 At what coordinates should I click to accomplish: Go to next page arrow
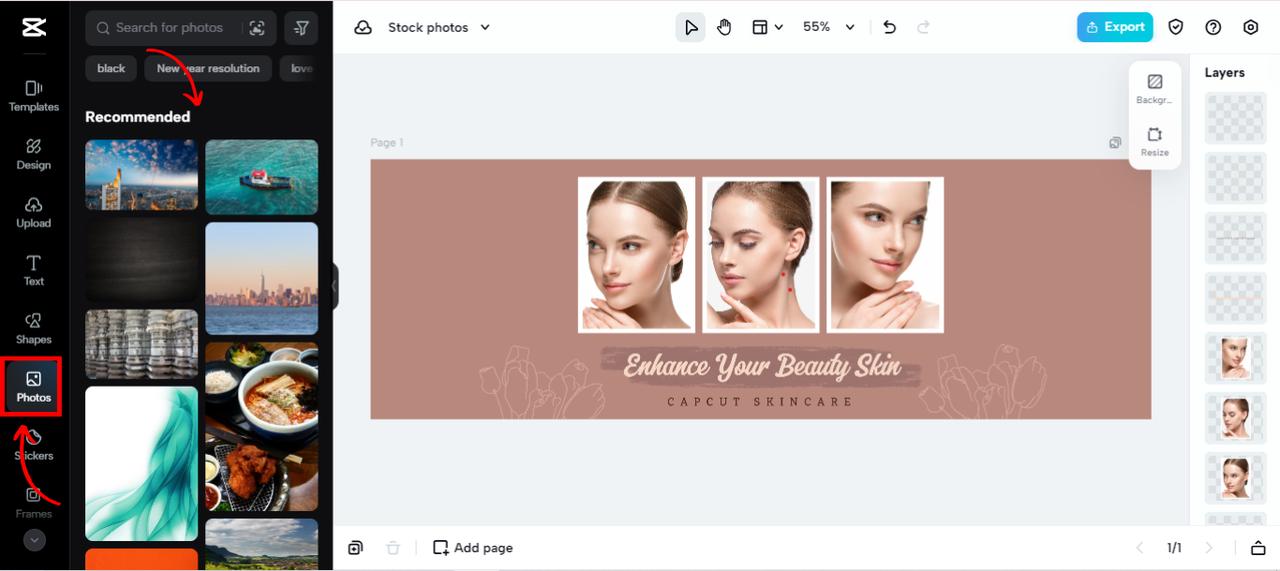click(x=1209, y=548)
